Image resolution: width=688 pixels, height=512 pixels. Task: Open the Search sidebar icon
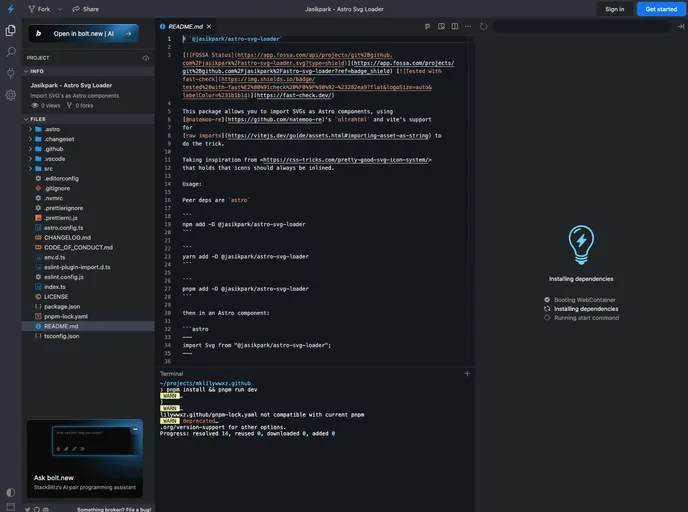click(x=11, y=52)
